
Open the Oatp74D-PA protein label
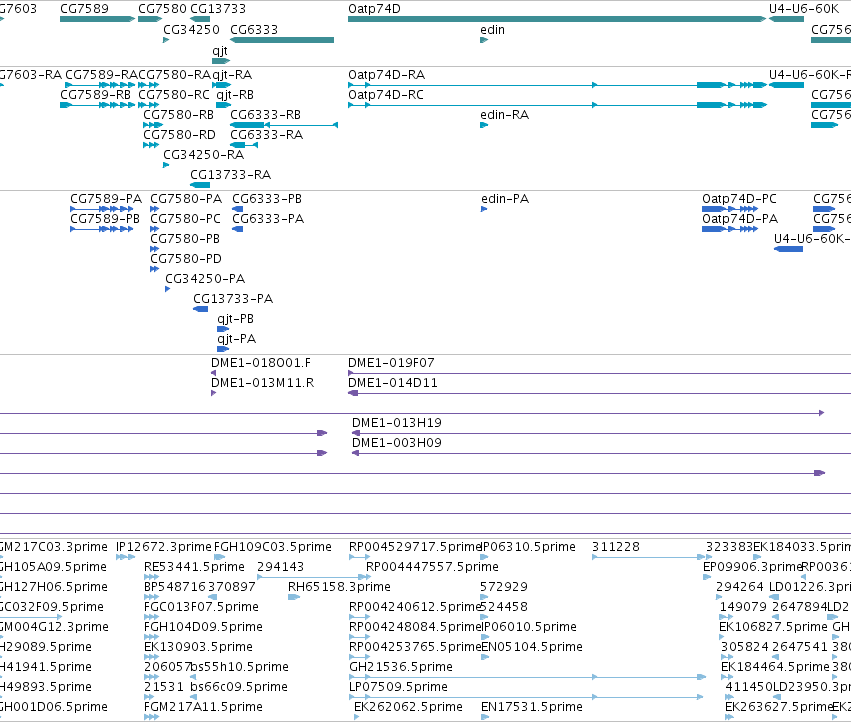point(740,219)
